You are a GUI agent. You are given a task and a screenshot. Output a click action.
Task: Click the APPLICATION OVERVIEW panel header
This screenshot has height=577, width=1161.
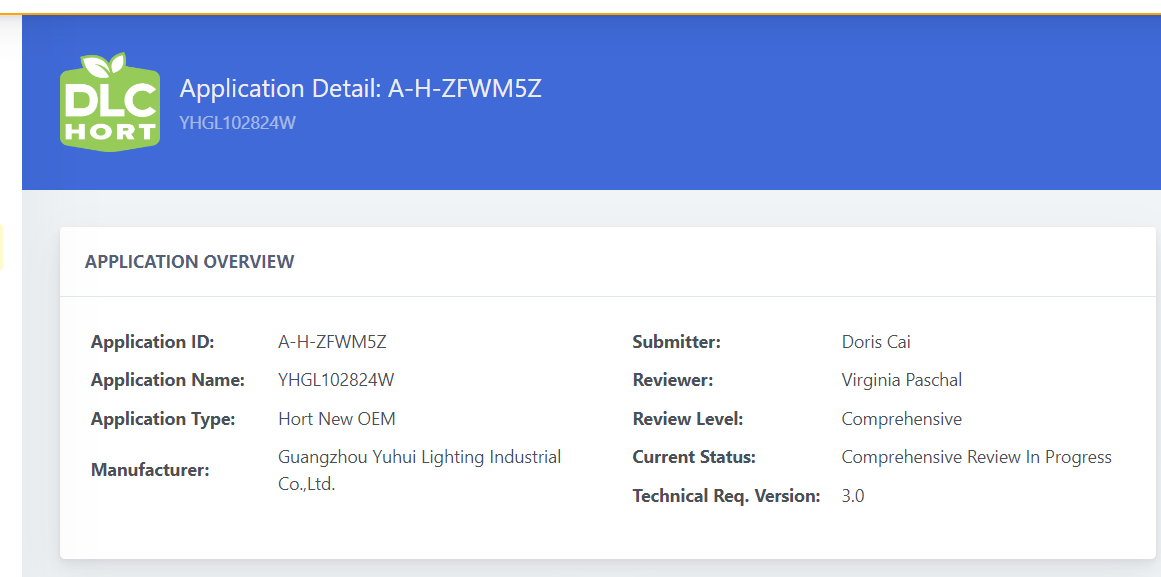(x=190, y=261)
